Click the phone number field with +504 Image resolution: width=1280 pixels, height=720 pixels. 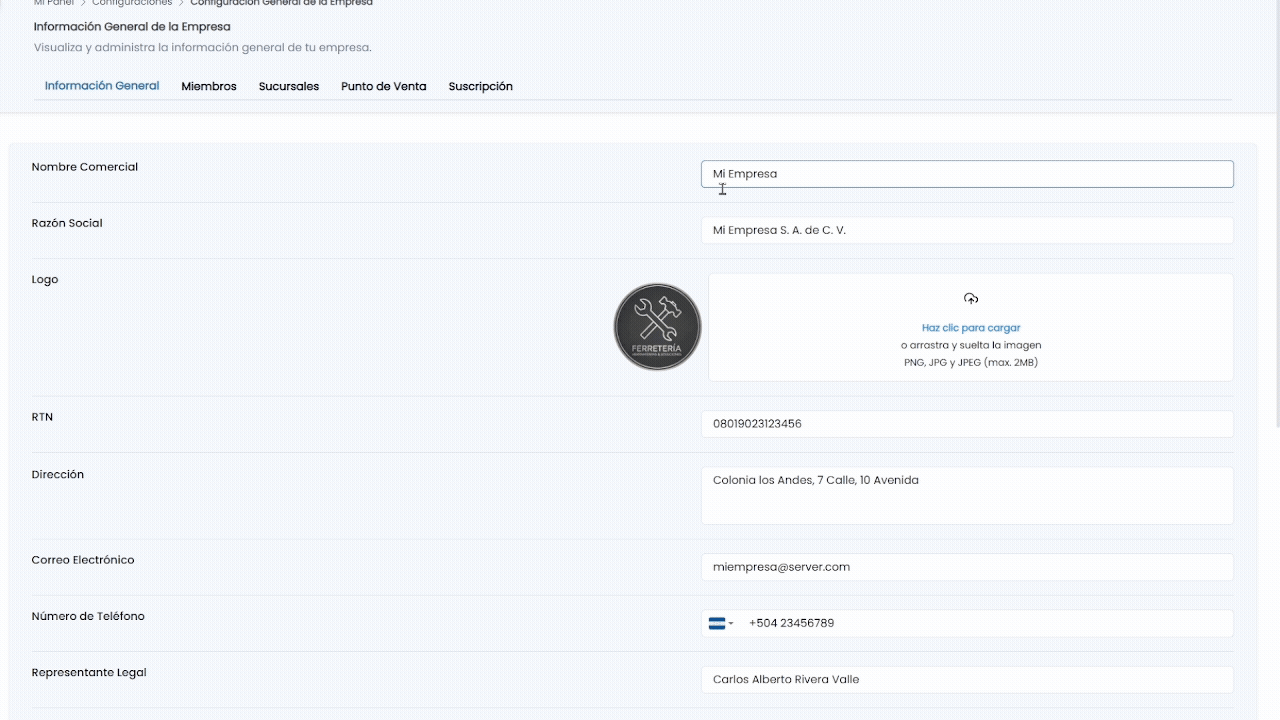pos(967,623)
